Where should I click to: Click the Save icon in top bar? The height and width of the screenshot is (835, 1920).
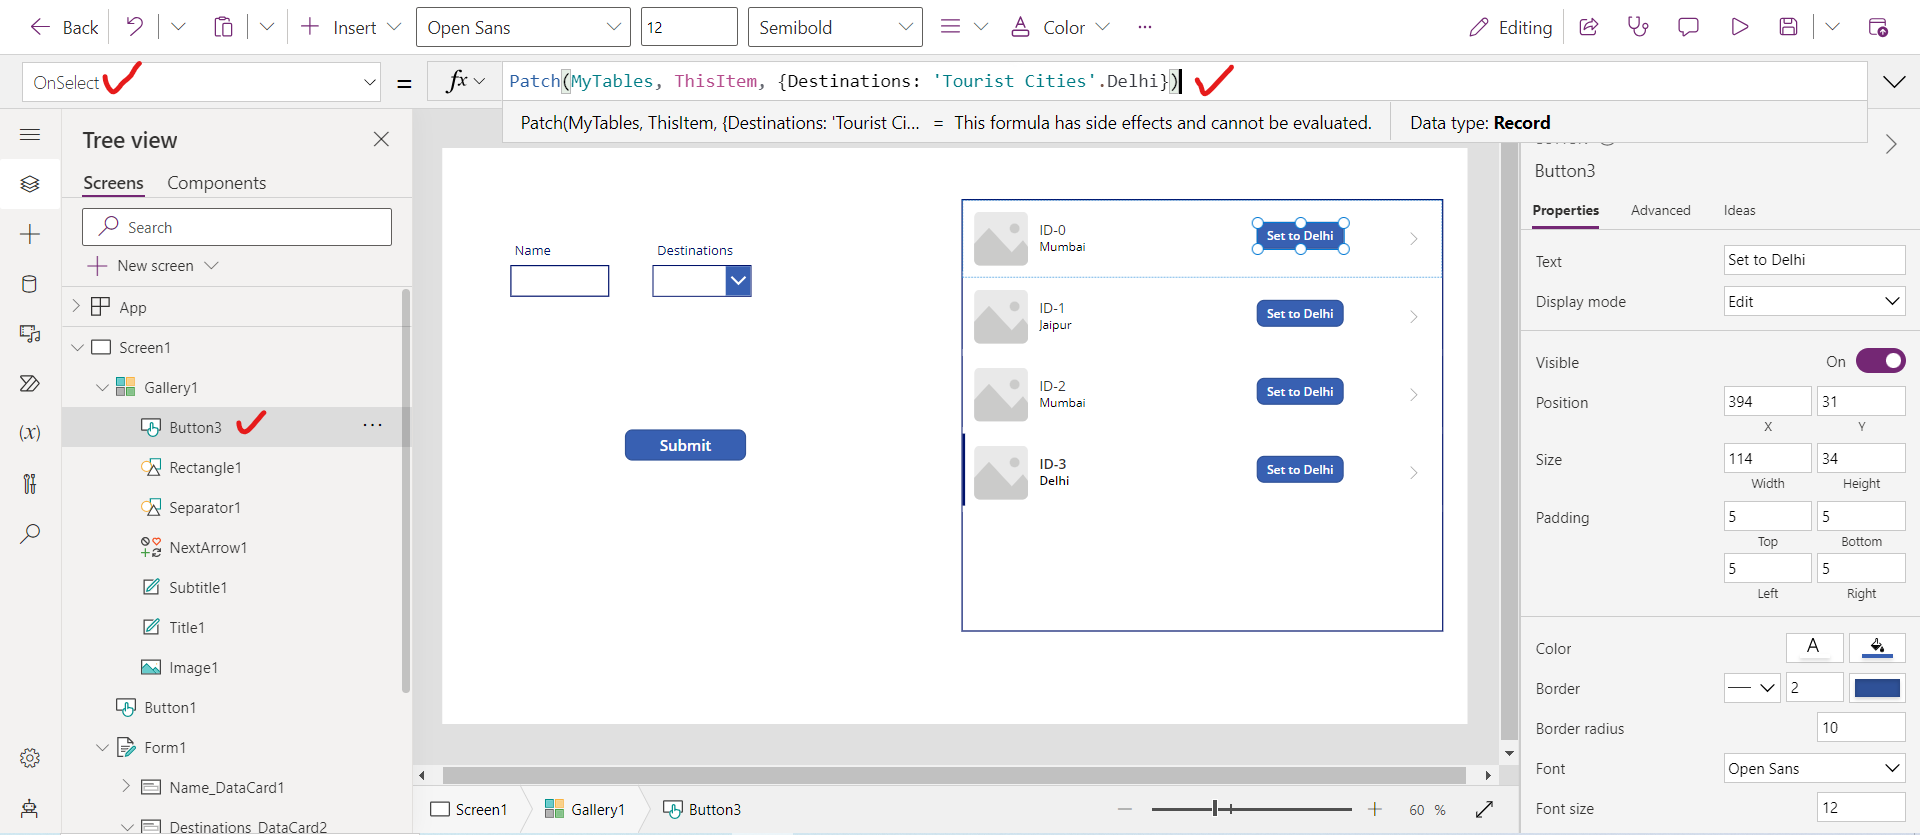click(x=1789, y=27)
